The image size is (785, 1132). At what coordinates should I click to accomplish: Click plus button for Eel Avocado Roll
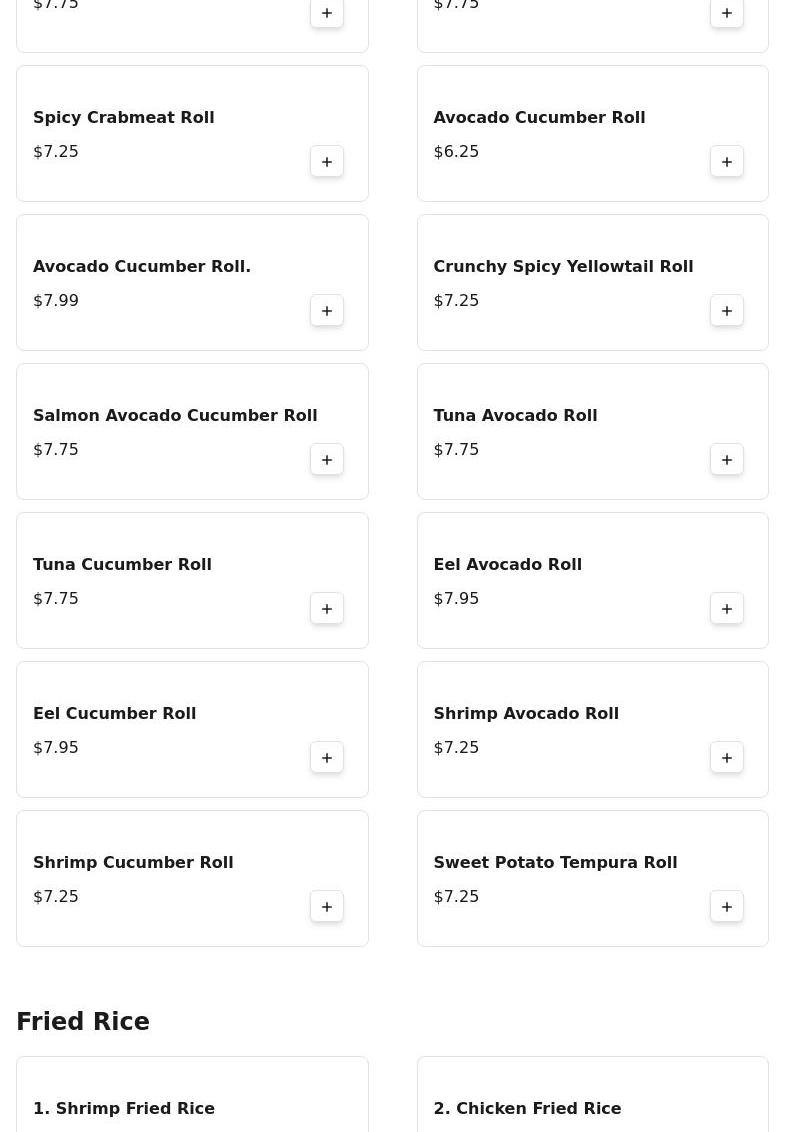tap(727, 609)
